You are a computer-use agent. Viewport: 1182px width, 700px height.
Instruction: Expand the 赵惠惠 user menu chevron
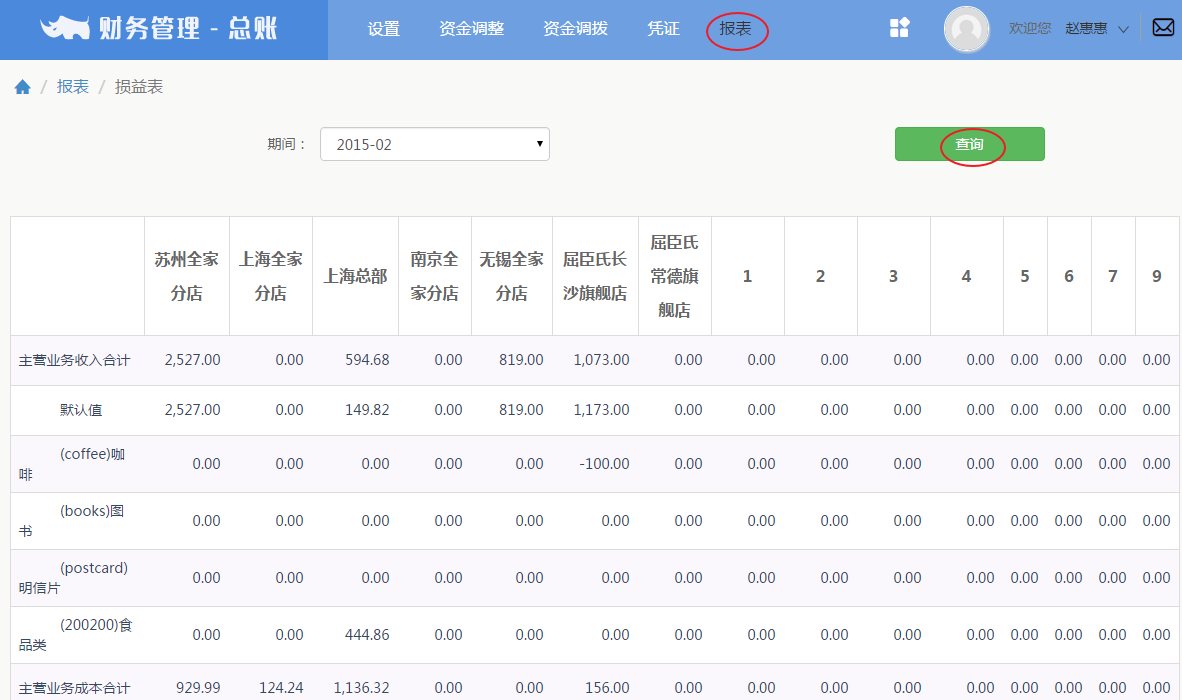pyautogui.click(x=1123, y=29)
